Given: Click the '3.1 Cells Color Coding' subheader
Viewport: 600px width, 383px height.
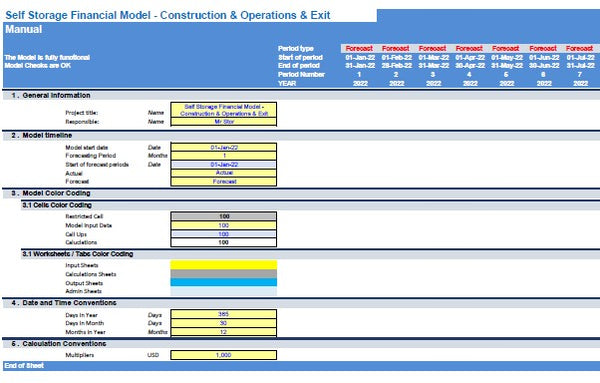Looking at the screenshot, I should (57, 205).
